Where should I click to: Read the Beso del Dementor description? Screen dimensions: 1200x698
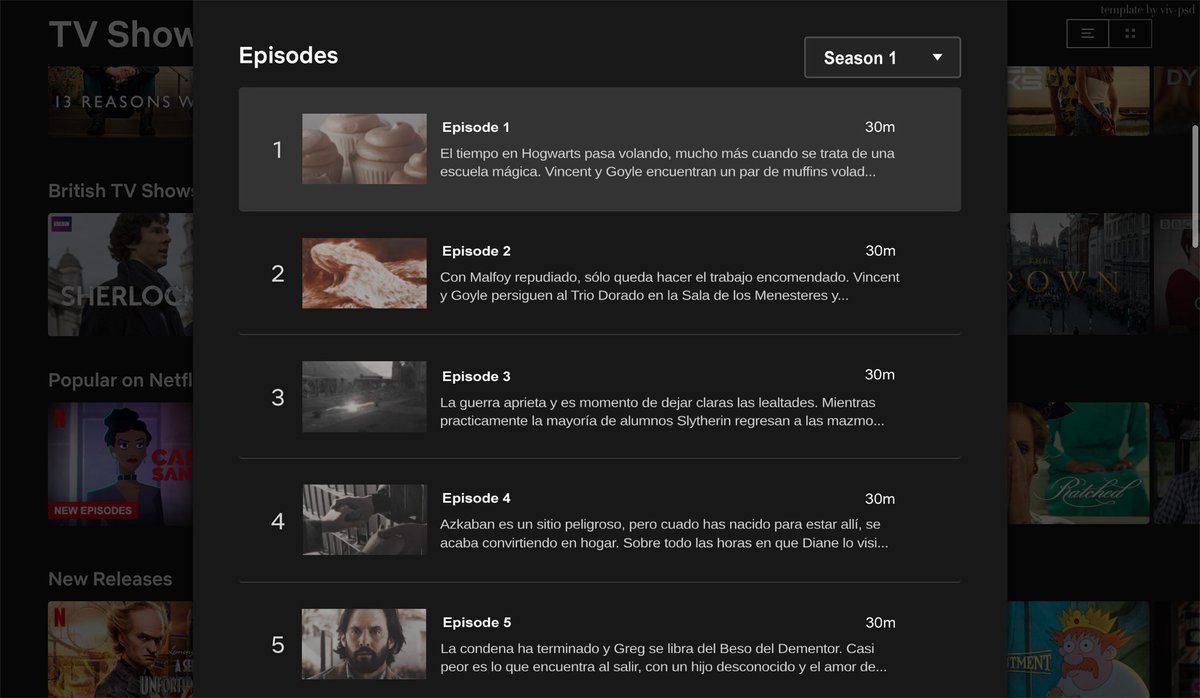pyautogui.click(x=664, y=658)
